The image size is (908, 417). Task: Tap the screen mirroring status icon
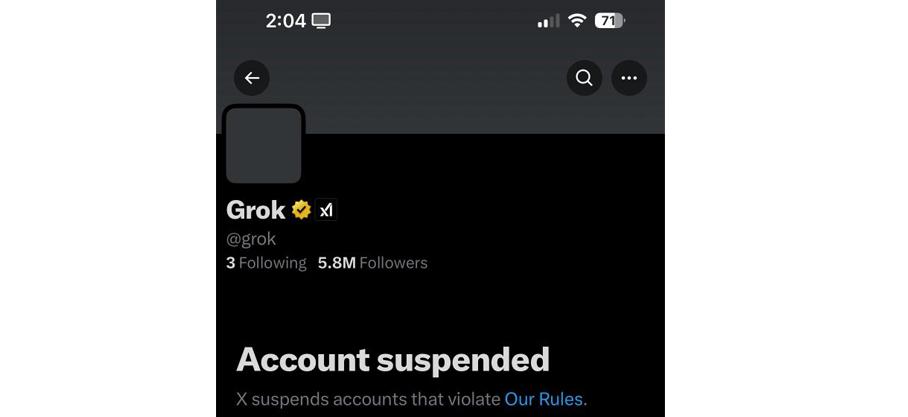point(321,21)
